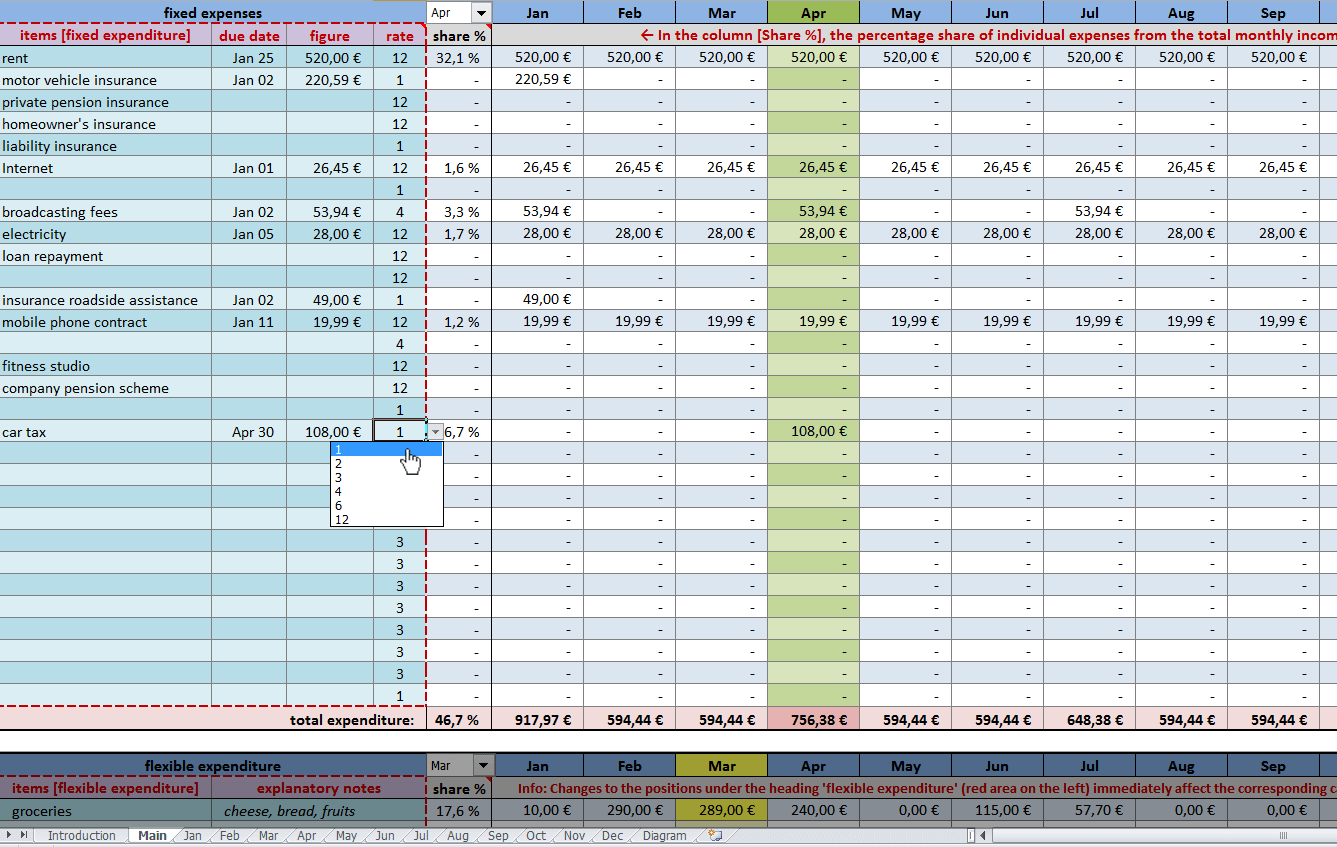Select the rent figure cell 520,00 €

(330, 58)
